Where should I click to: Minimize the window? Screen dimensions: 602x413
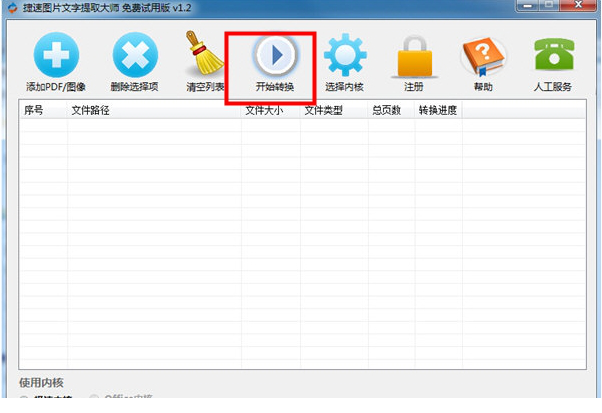[528, 5]
